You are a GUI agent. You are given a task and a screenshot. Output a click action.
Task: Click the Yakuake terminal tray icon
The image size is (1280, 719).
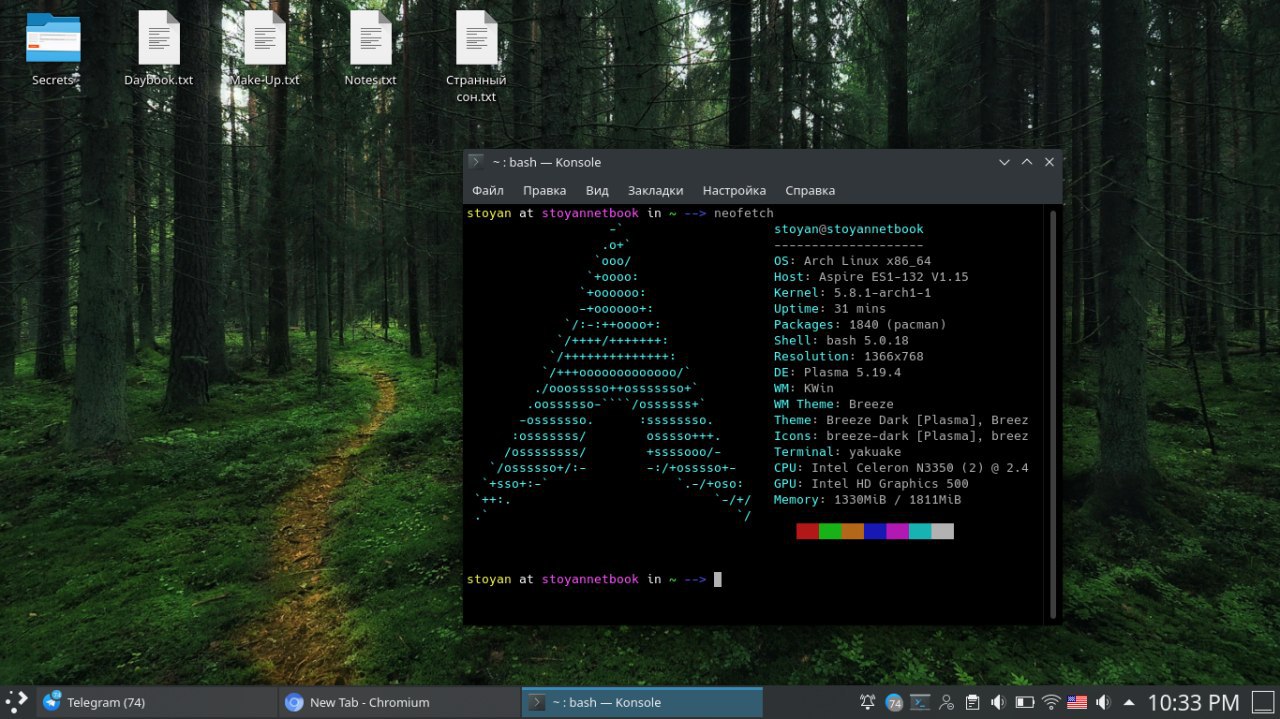pos(920,702)
